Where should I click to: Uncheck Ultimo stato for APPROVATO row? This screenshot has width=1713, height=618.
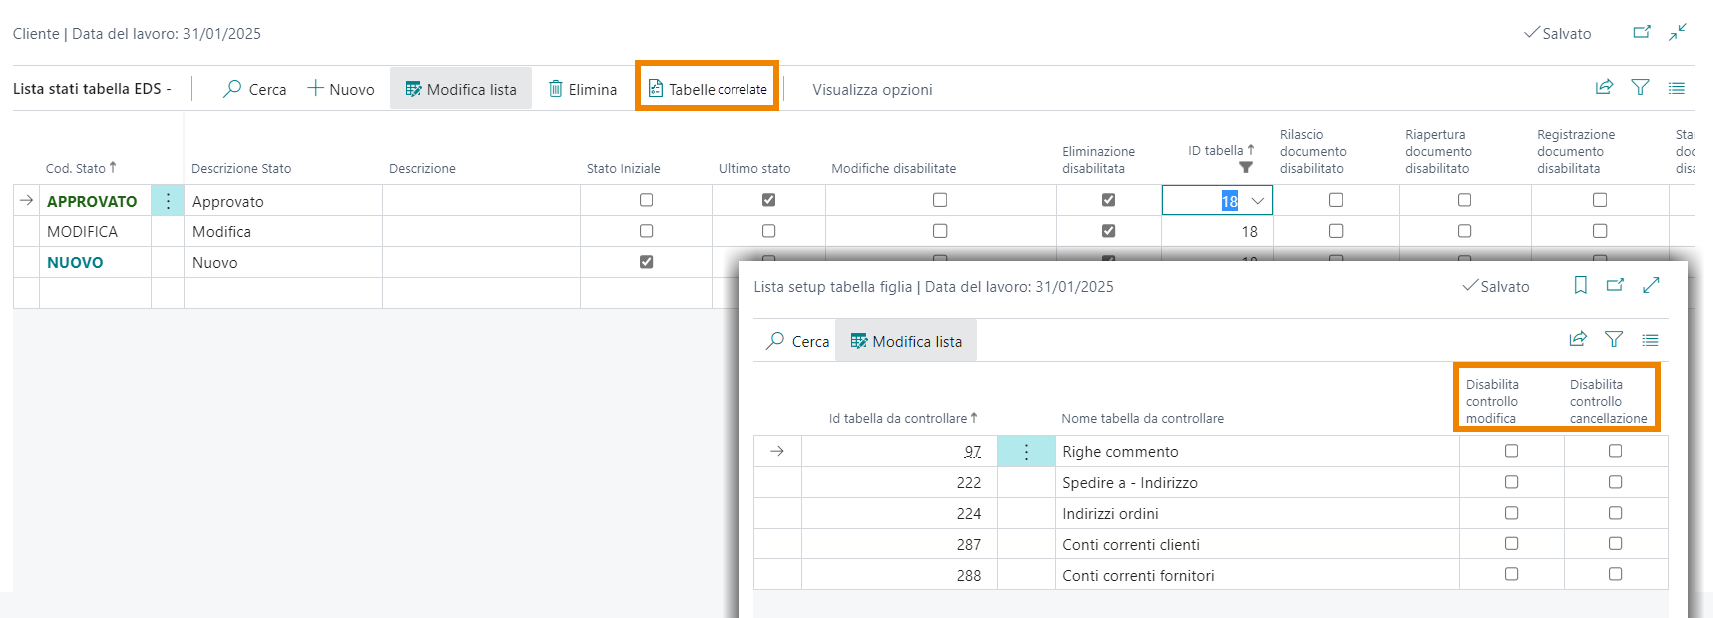click(x=768, y=200)
